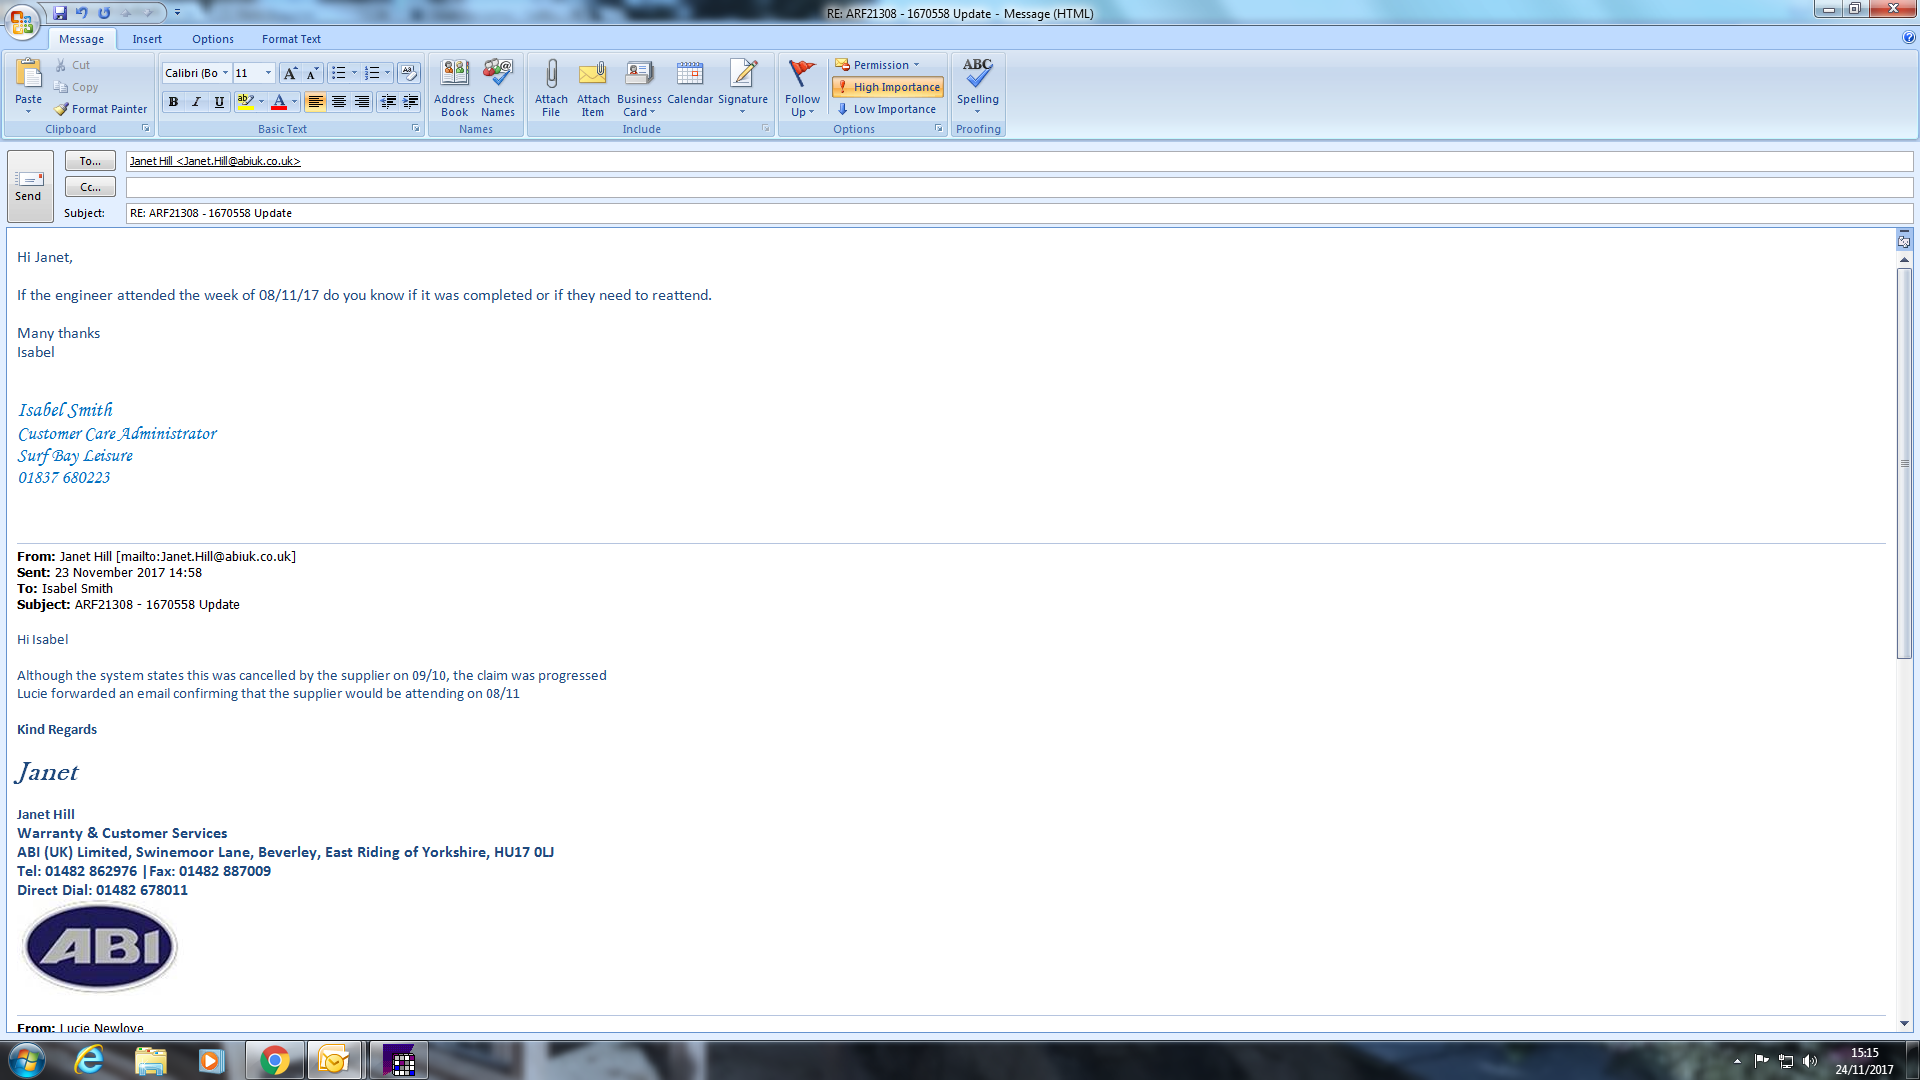Screen dimensions: 1920x1080
Task: Click the Format Painter tool
Action: click(101, 109)
